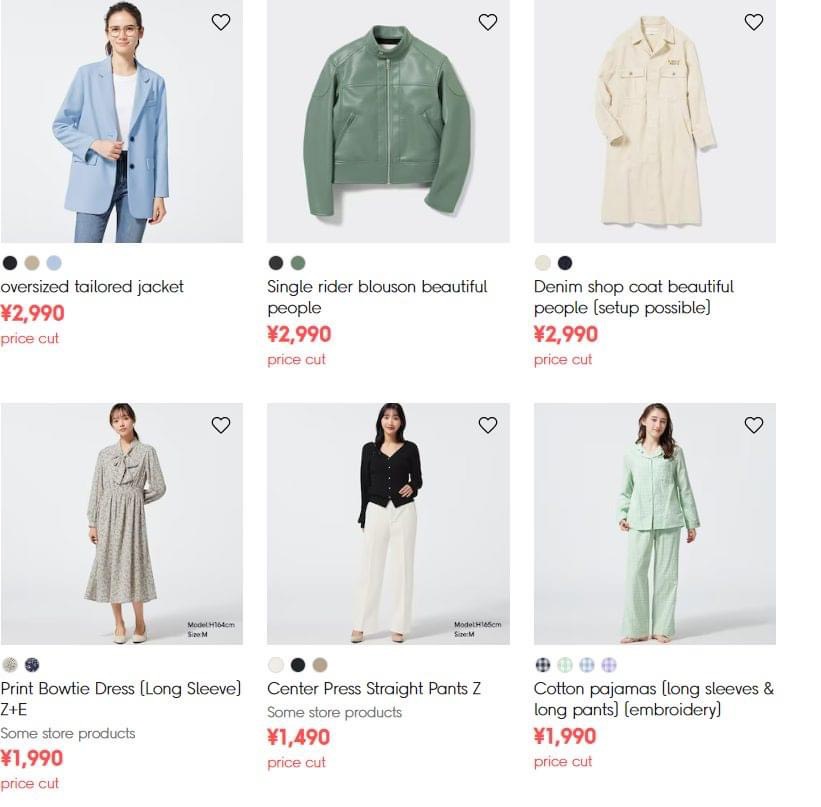Wishlist the Cotton pajamas via heart icon
The image size is (821, 807).
coord(754,425)
